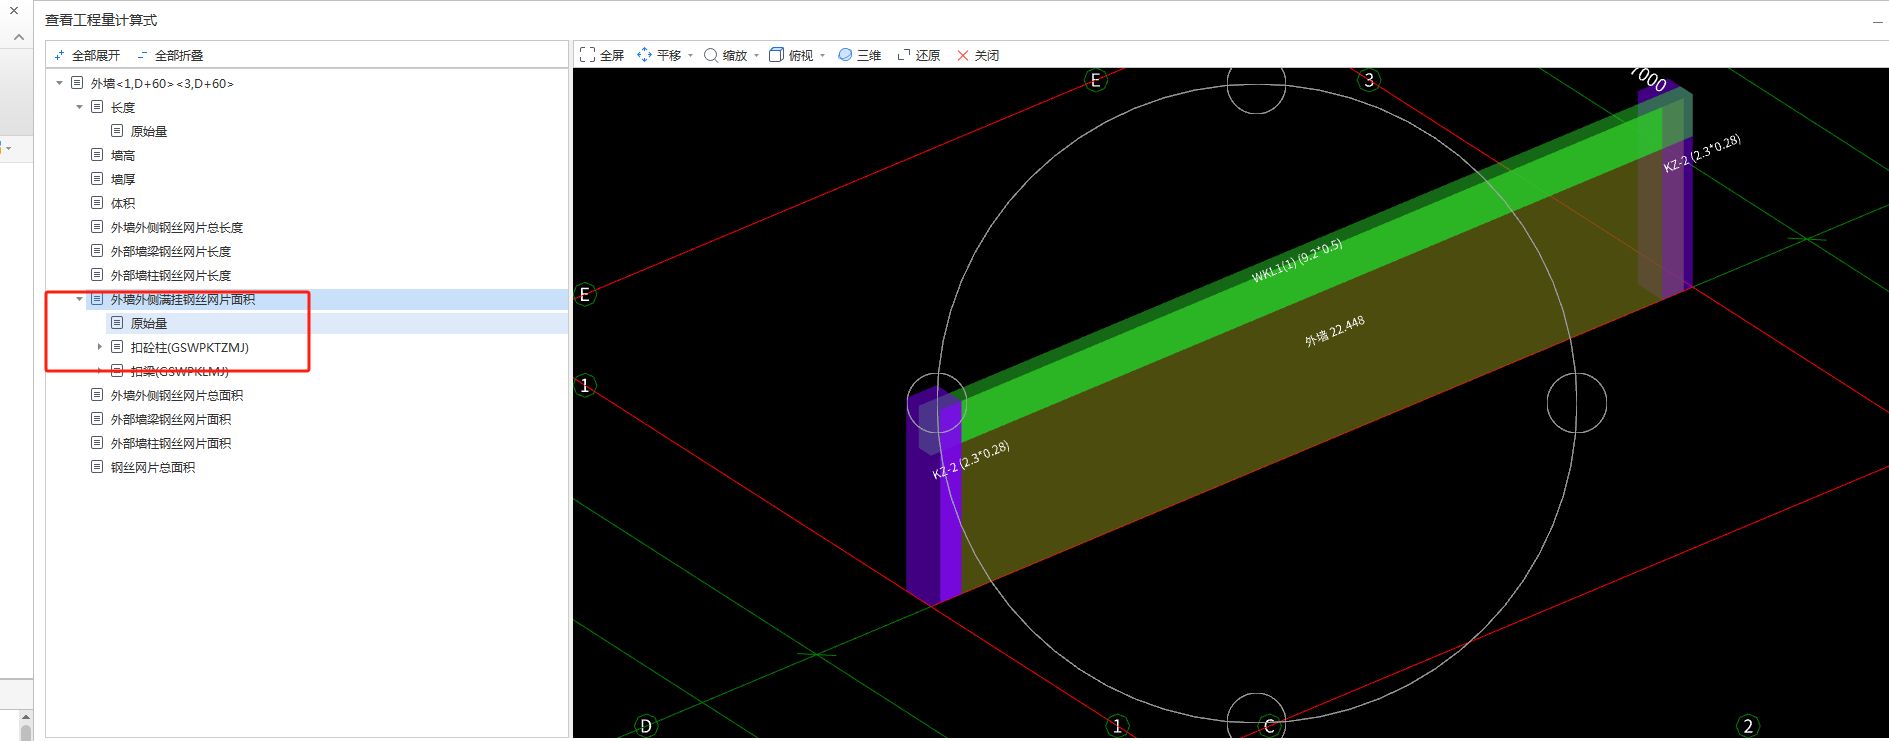The height and width of the screenshot is (741, 1889).
Task: Click the axis 1 marker on left edge
Action: (585, 385)
